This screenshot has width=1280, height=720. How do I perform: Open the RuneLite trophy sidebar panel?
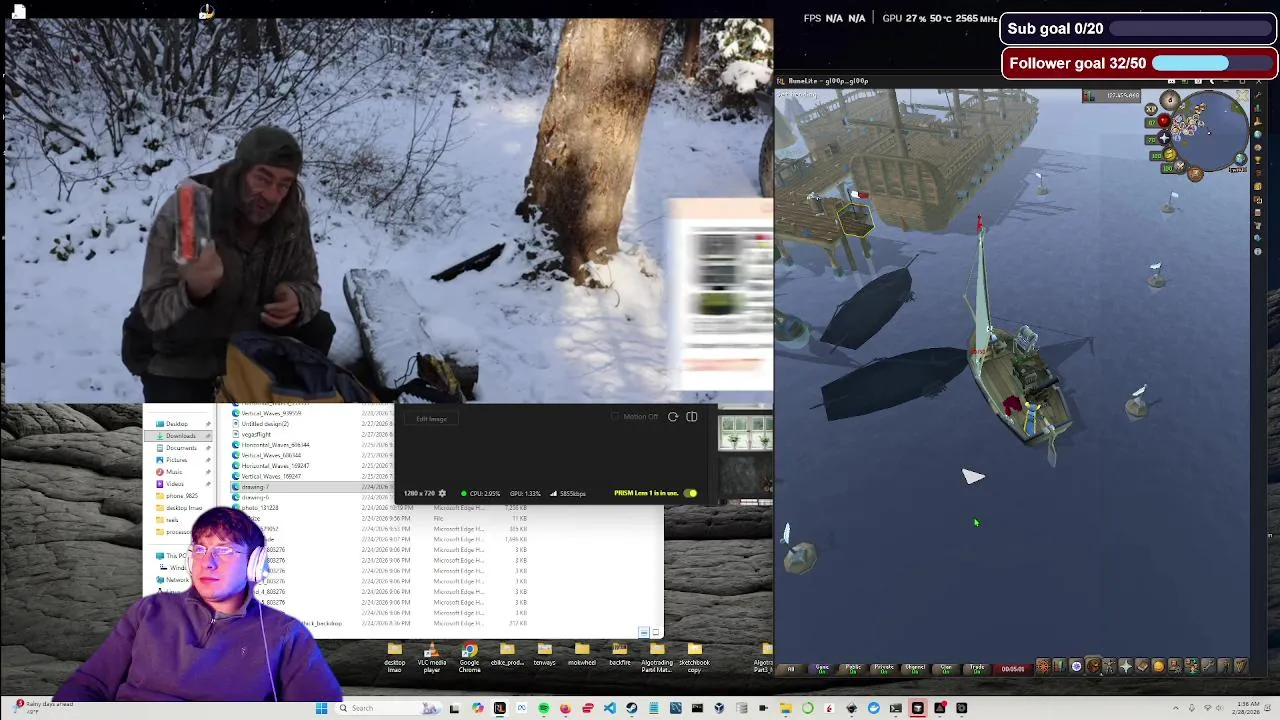coord(1258,160)
